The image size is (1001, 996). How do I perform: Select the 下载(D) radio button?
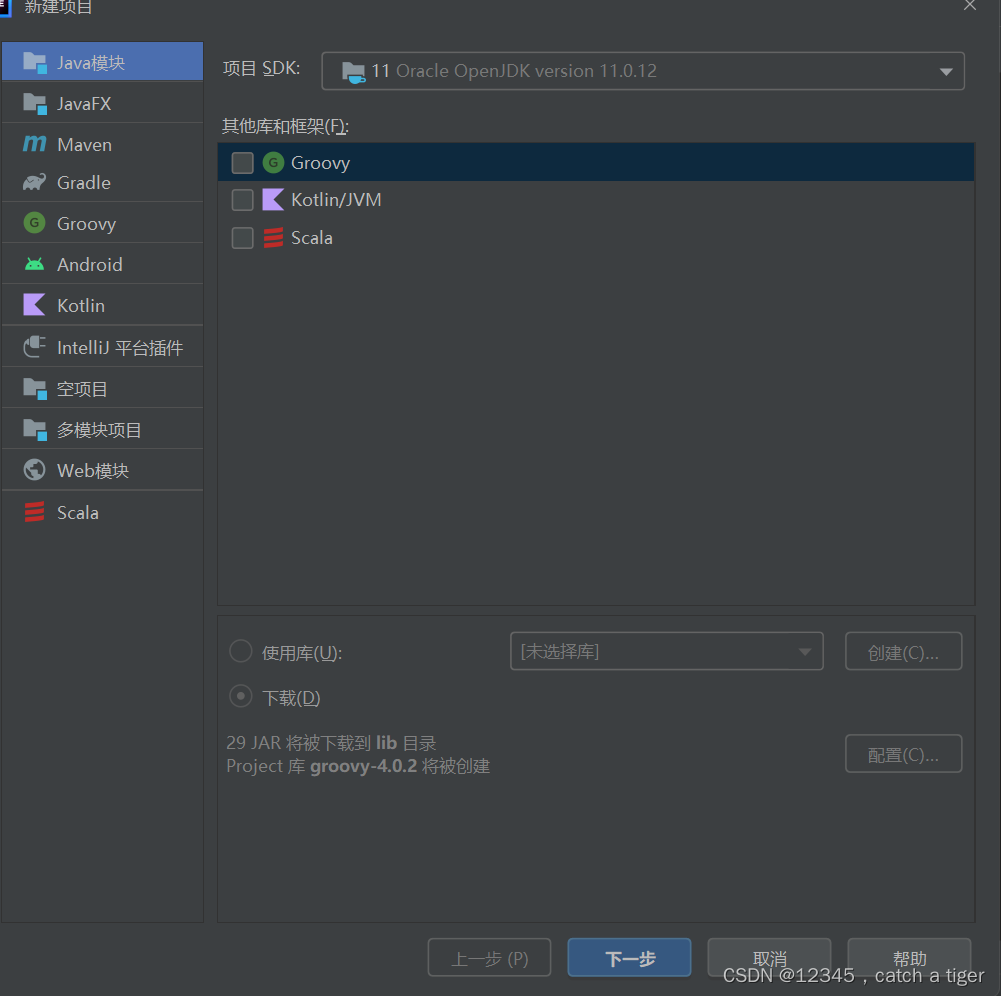point(241,696)
